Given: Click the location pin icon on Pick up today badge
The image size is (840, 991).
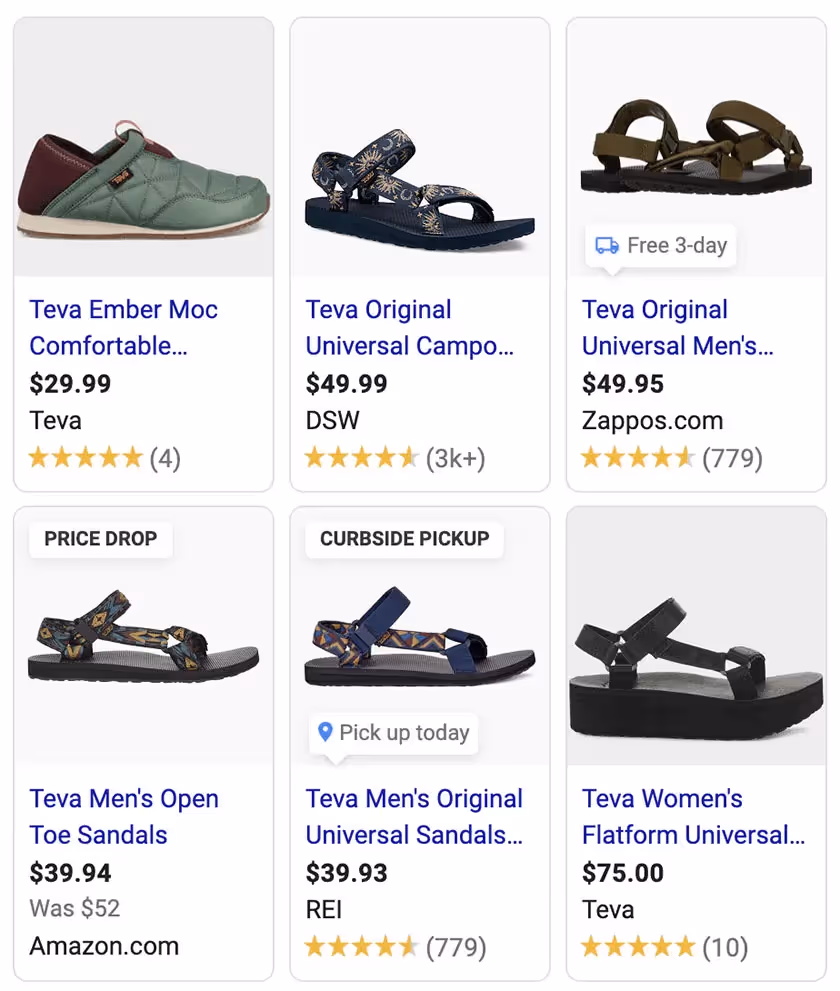Looking at the screenshot, I should click(325, 733).
